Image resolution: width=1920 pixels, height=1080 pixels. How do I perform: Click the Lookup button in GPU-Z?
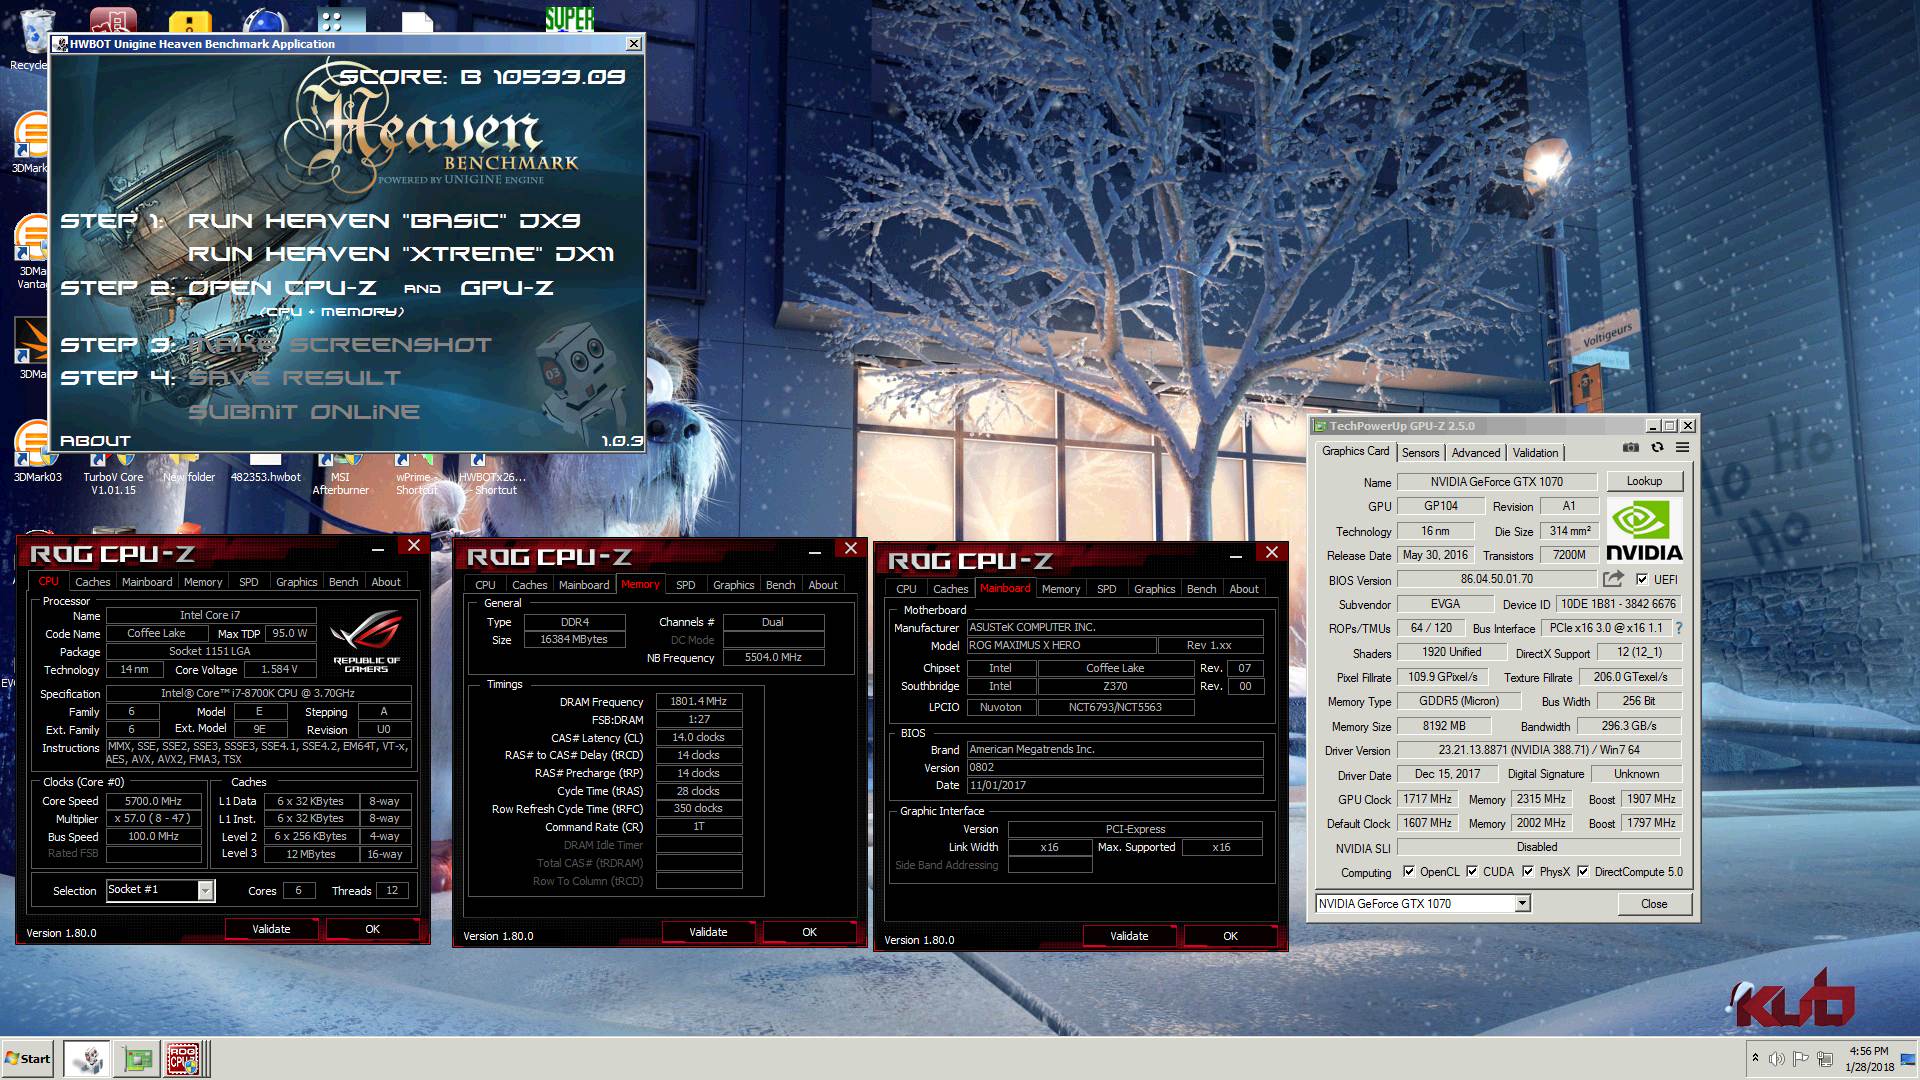1644,481
